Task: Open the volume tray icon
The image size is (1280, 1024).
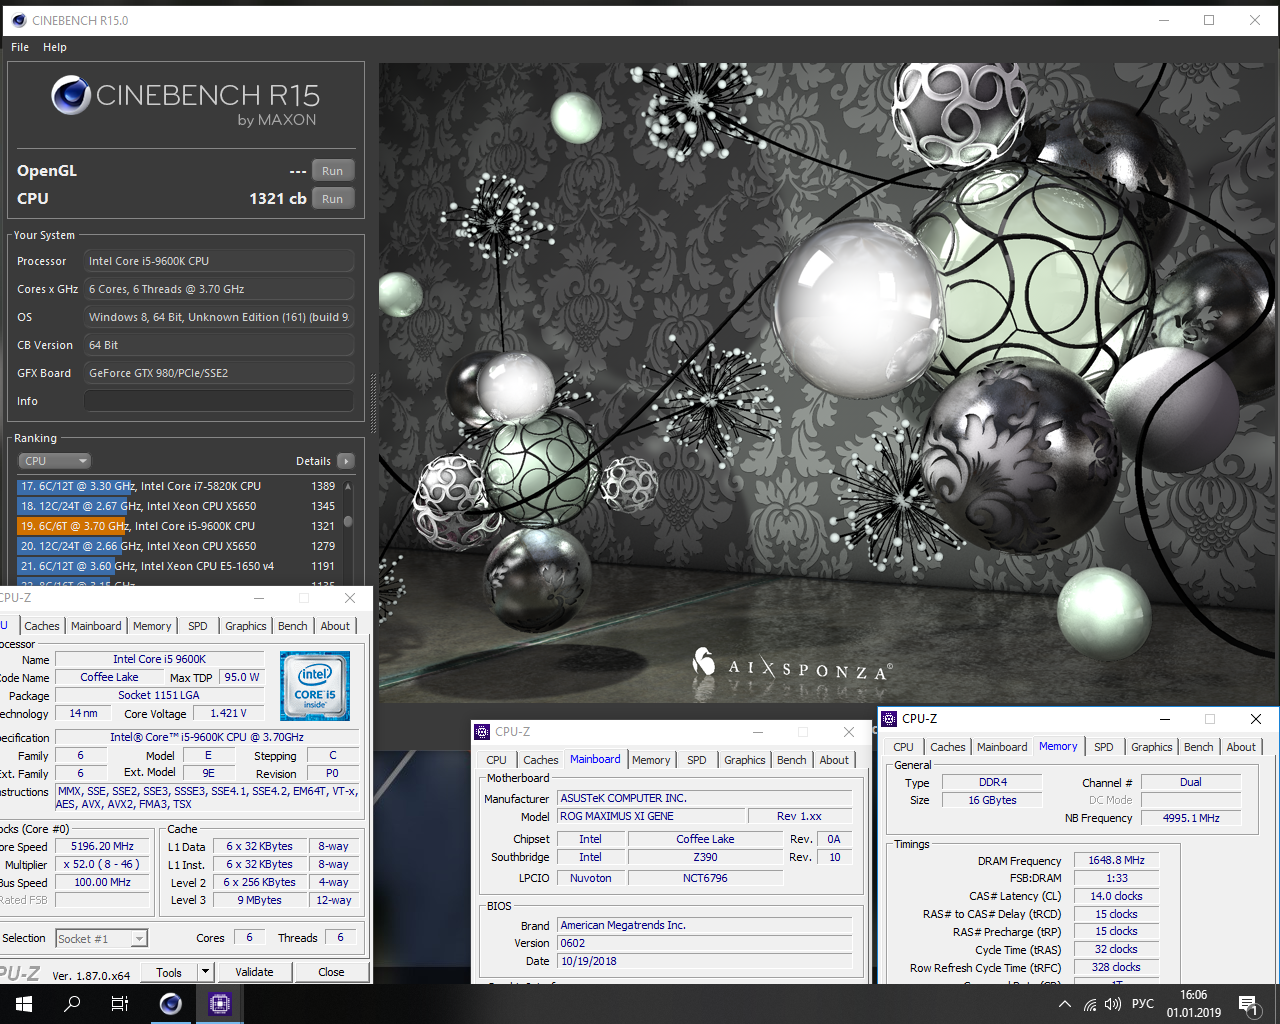Action: pyautogui.click(x=1113, y=1004)
